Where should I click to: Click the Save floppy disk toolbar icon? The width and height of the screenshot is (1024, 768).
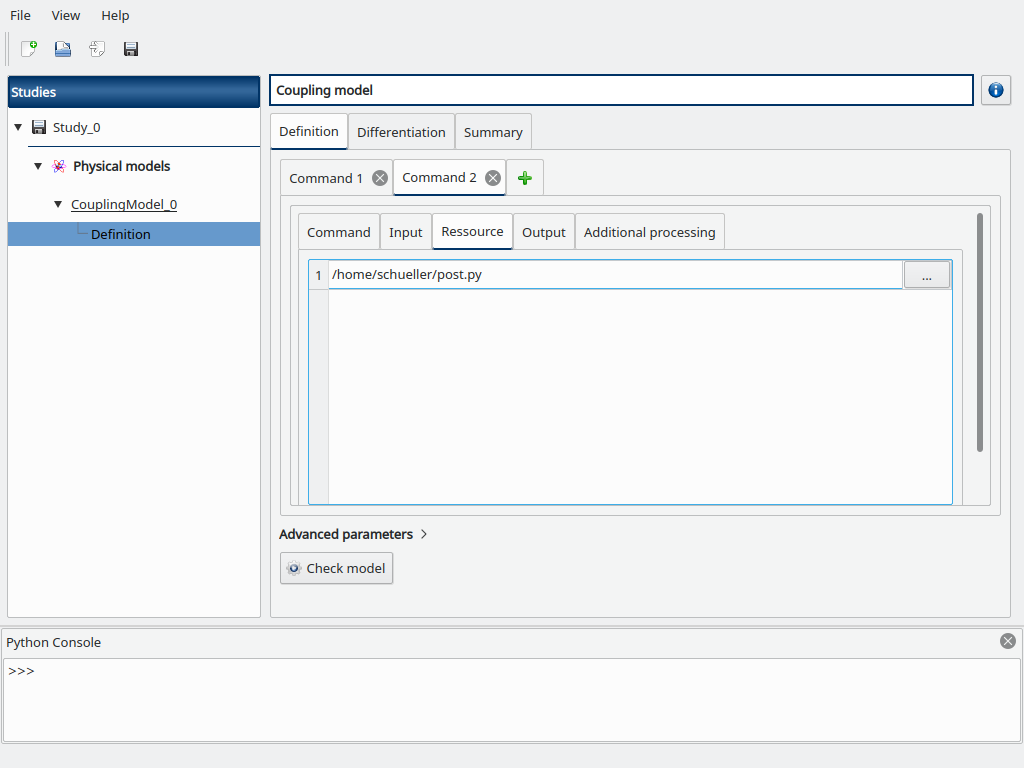[x=131, y=49]
